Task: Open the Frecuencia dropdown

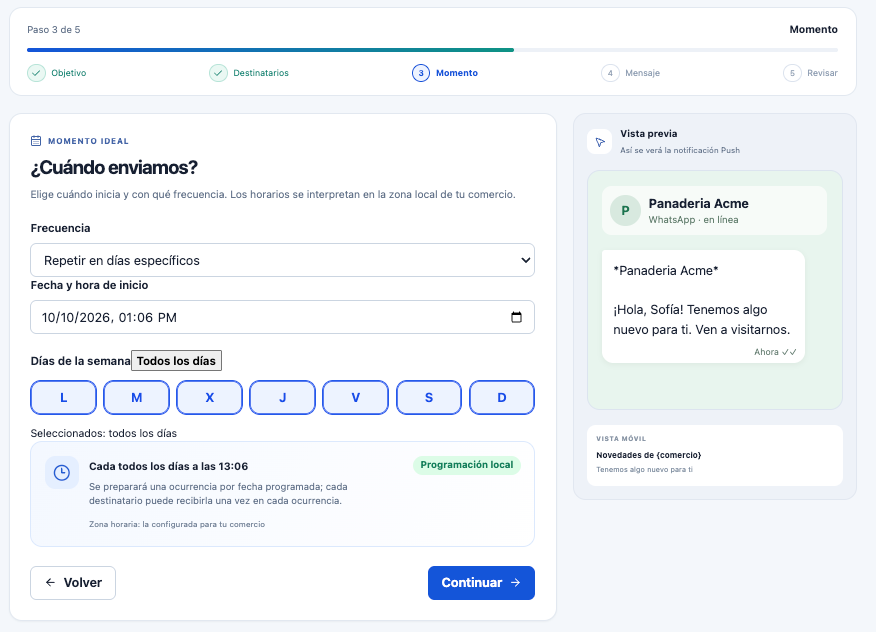Action: pos(283,260)
